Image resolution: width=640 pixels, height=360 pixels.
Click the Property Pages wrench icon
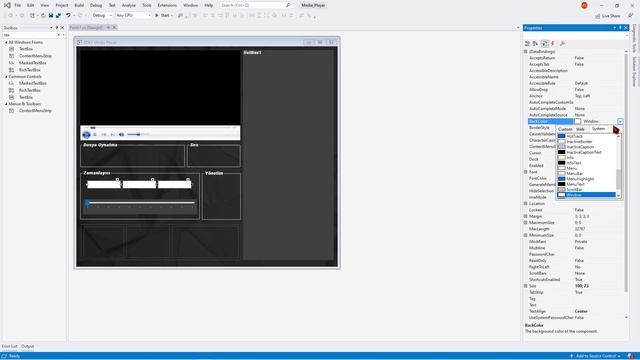[562, 44]
